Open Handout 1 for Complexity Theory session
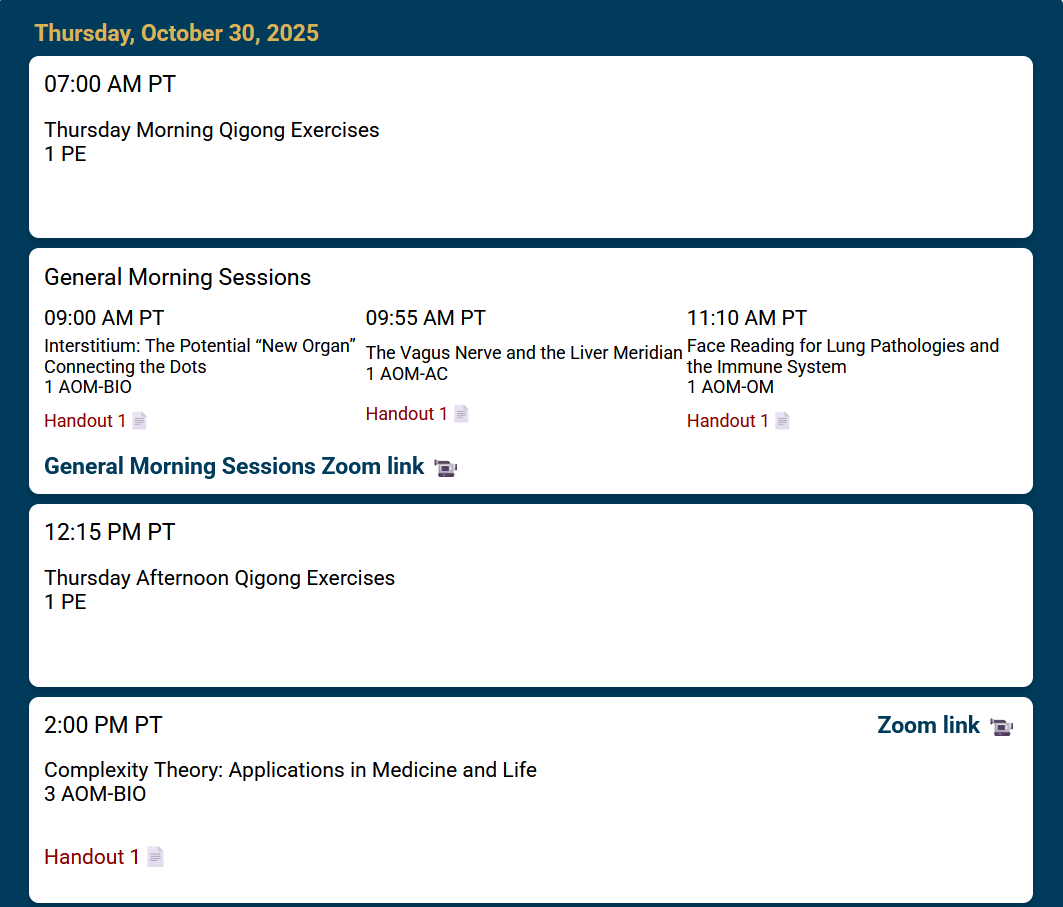 pos(91,857)
